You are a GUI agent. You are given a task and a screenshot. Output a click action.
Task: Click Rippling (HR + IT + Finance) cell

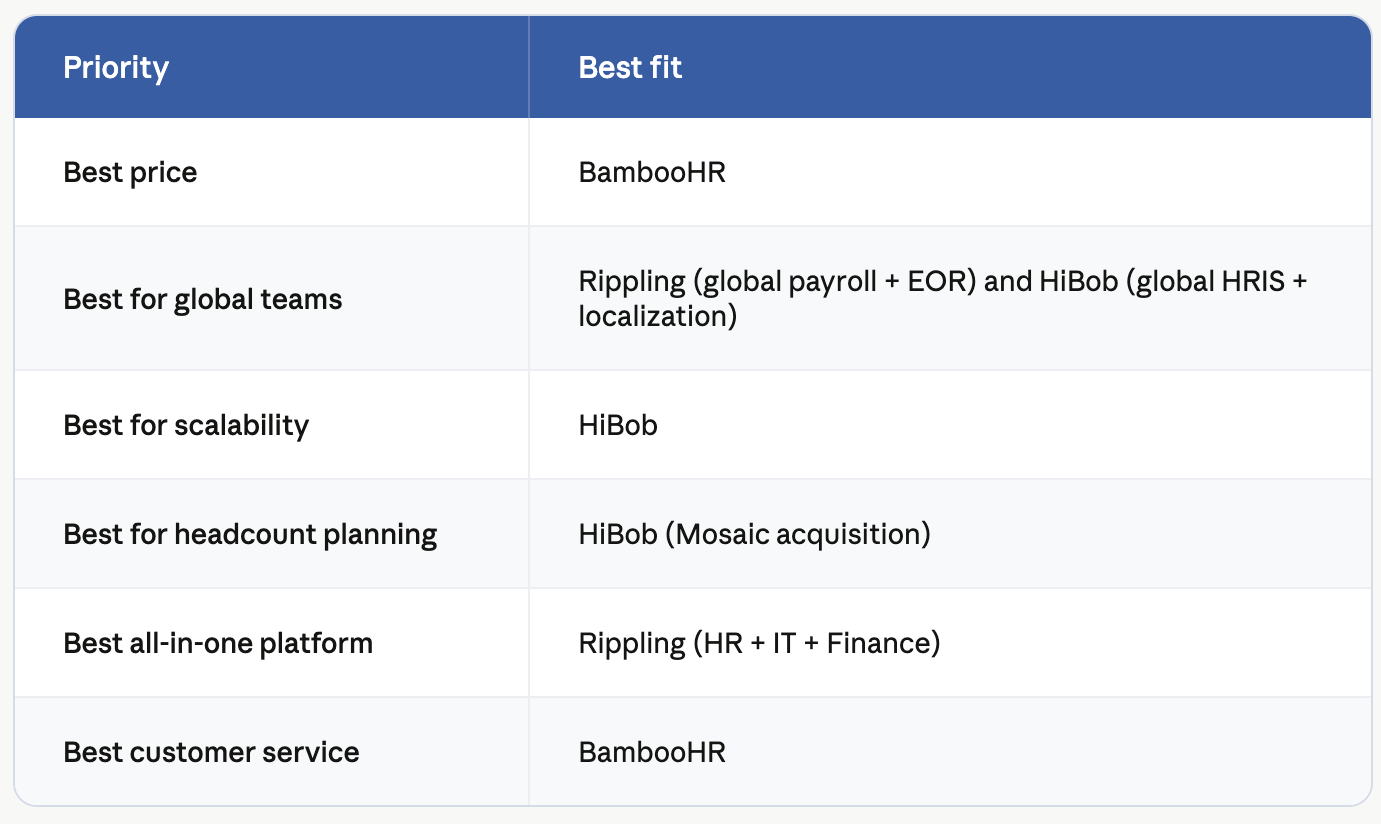[x=759, y=643]
